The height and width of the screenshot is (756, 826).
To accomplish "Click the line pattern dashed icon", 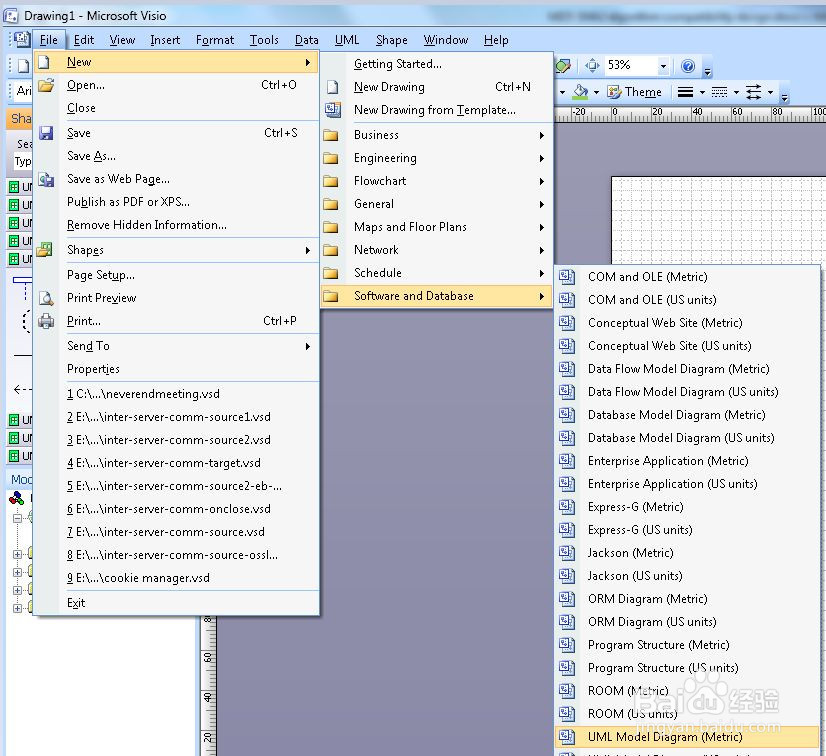I will (719, 92).
